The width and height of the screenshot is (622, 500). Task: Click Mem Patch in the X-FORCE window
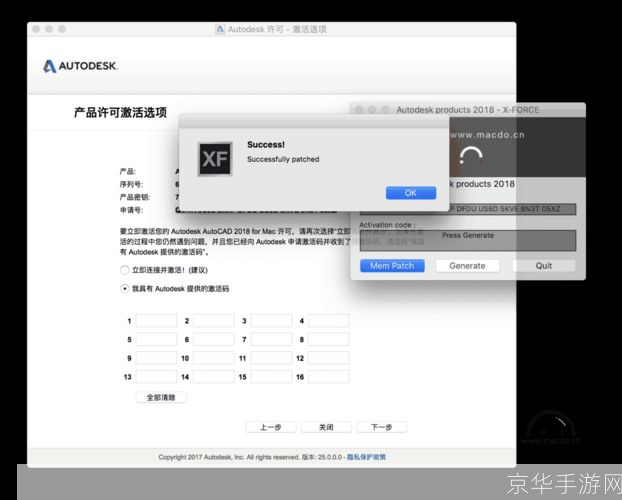[392, 265]
